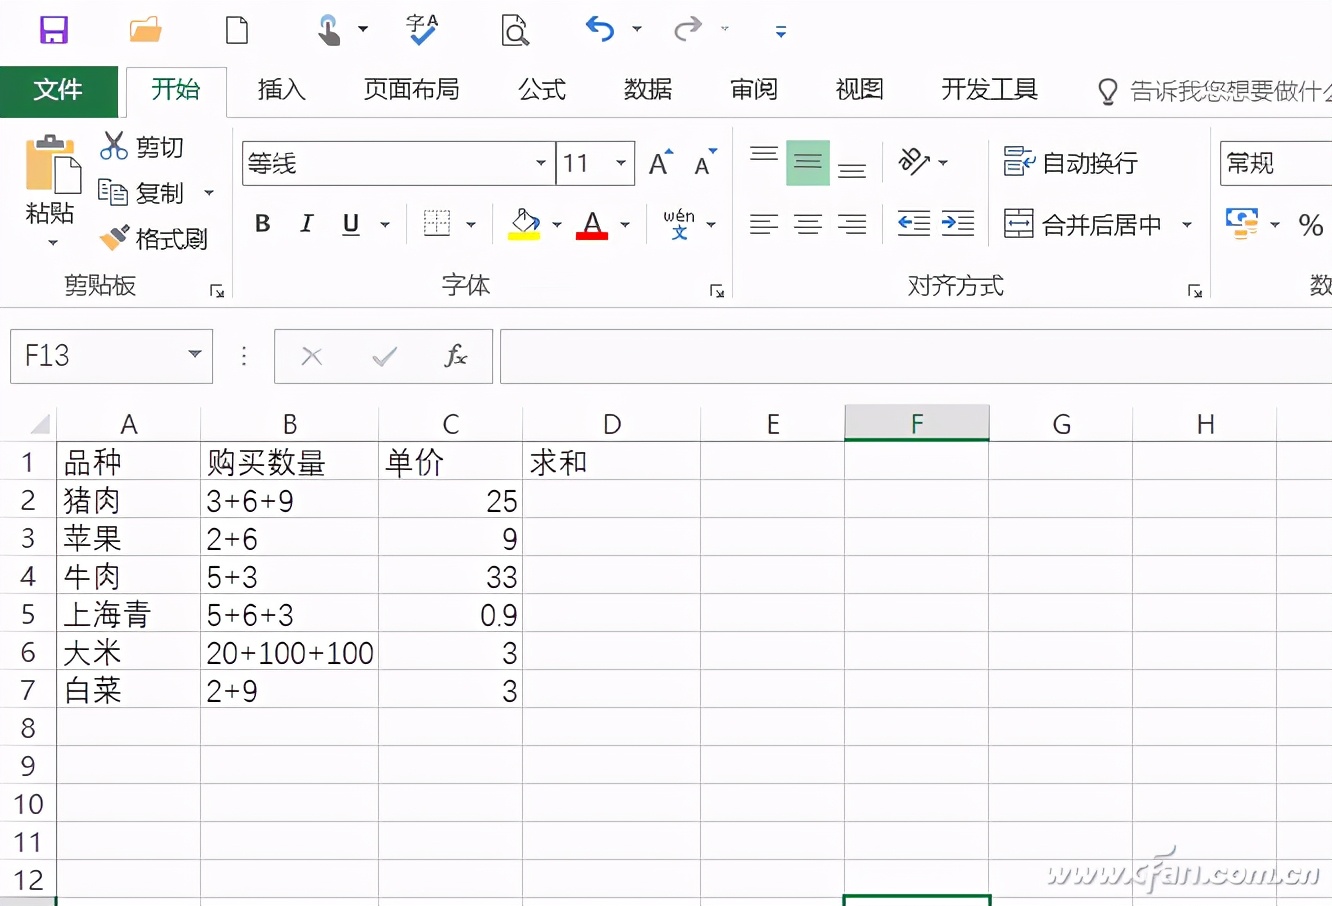1332x906 pixels.
Task: Run spelling check icon
Action: point(422,29)
